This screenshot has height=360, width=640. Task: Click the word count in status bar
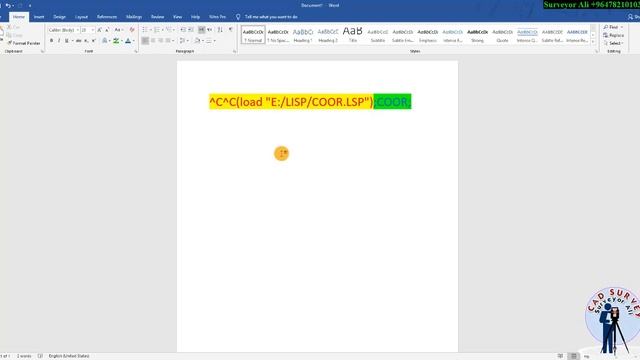coord(24,356)
